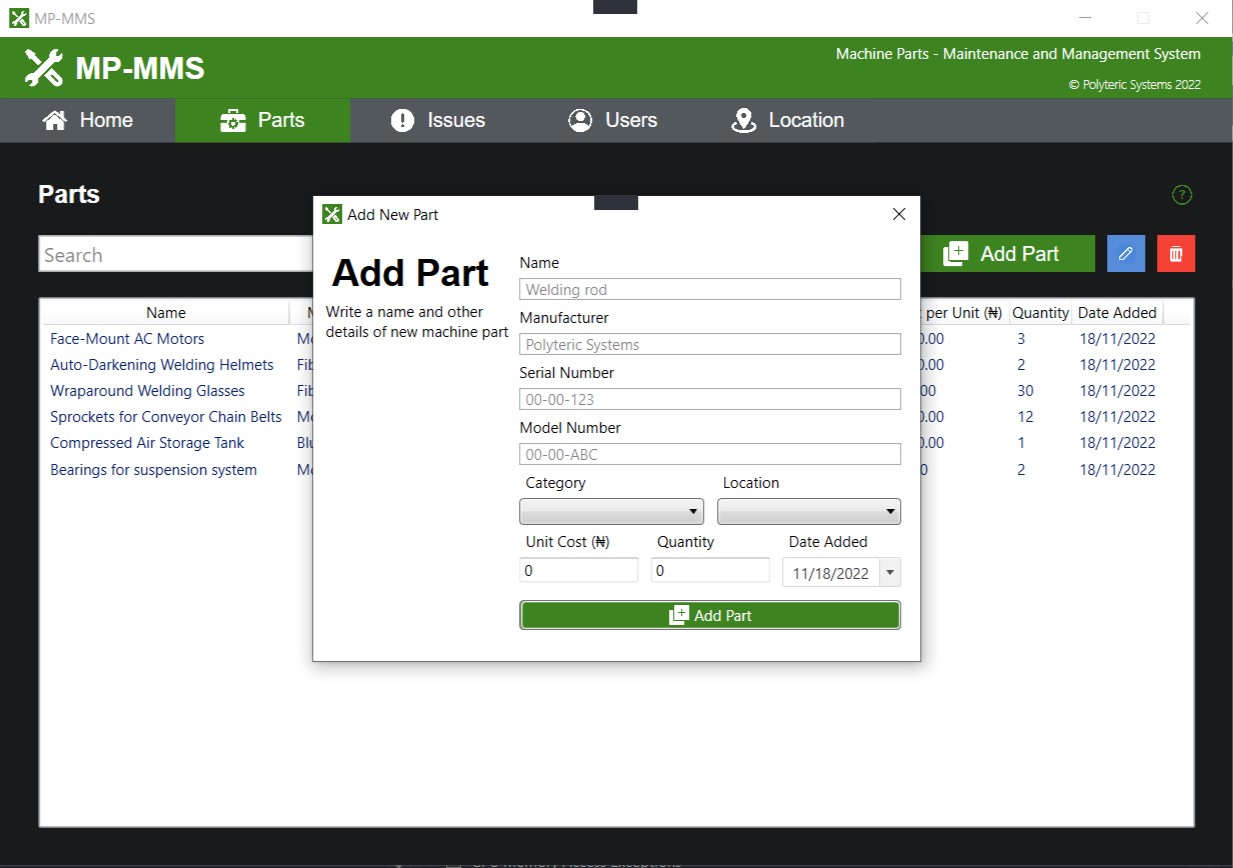This screenshot has height=868, width=1233.
Task: Open the Date Added date picker dropdown
Action: pos(888,572)
